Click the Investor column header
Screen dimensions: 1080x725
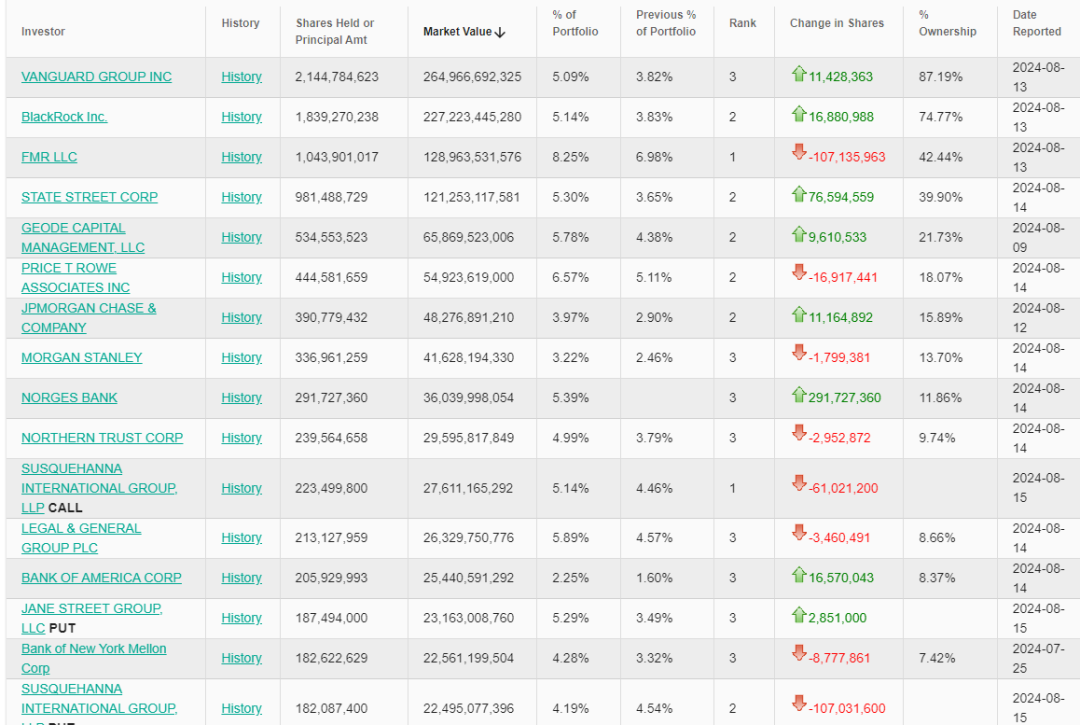coord(43,32)
